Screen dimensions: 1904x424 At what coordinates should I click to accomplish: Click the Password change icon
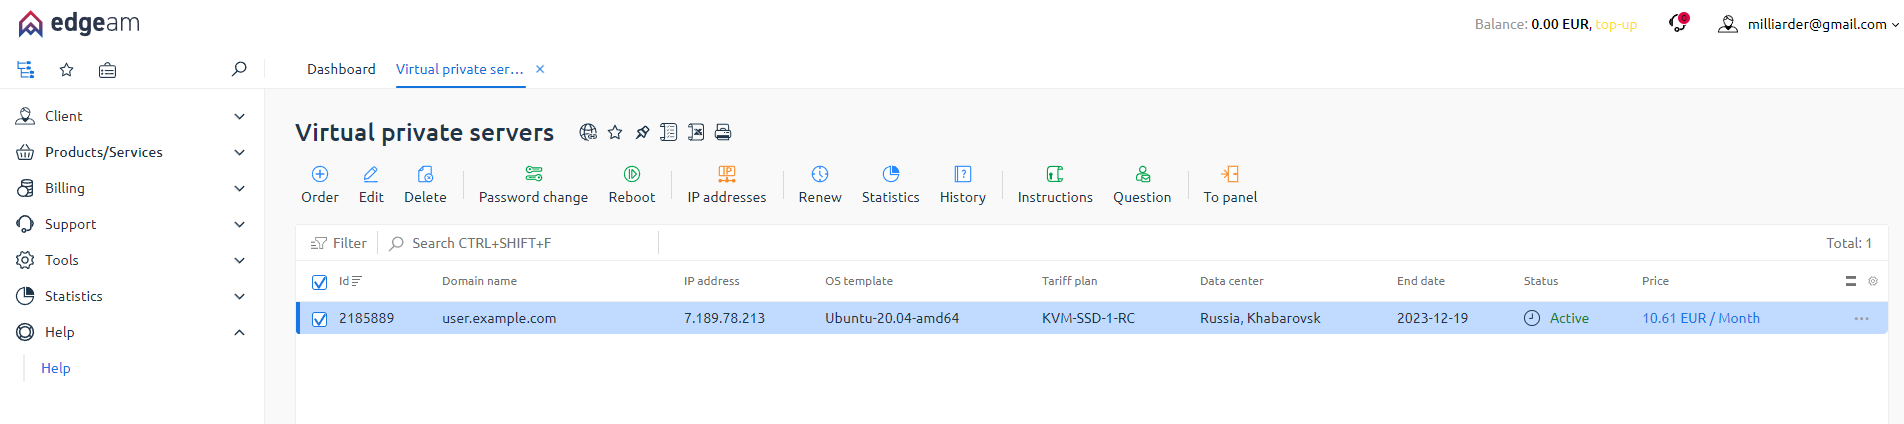(x=533, y=175)
